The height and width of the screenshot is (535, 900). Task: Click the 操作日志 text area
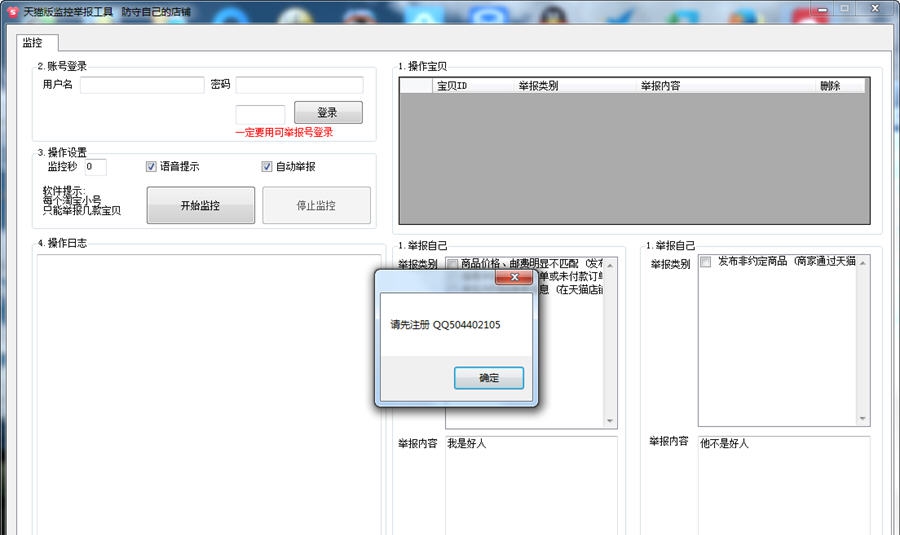(x=209, y=394)
